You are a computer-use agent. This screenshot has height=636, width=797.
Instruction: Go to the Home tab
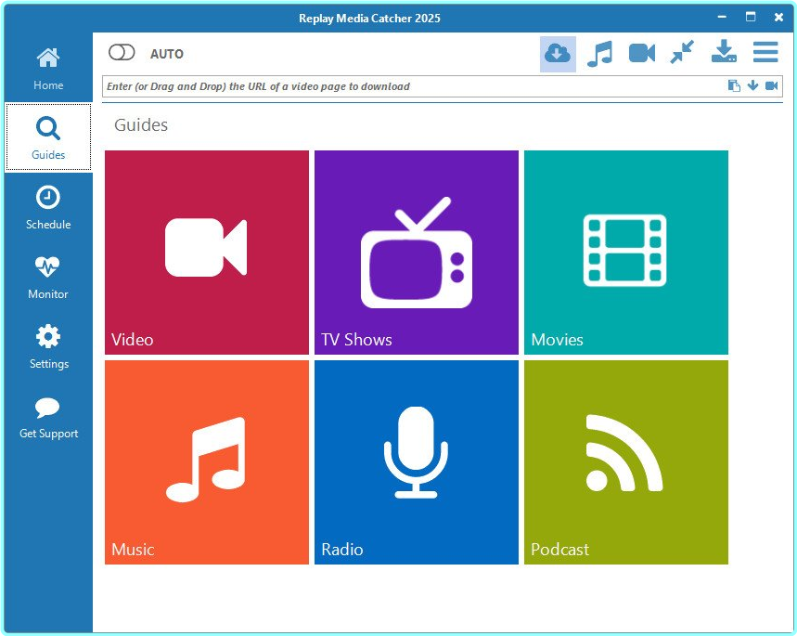[x=48, y=69]
